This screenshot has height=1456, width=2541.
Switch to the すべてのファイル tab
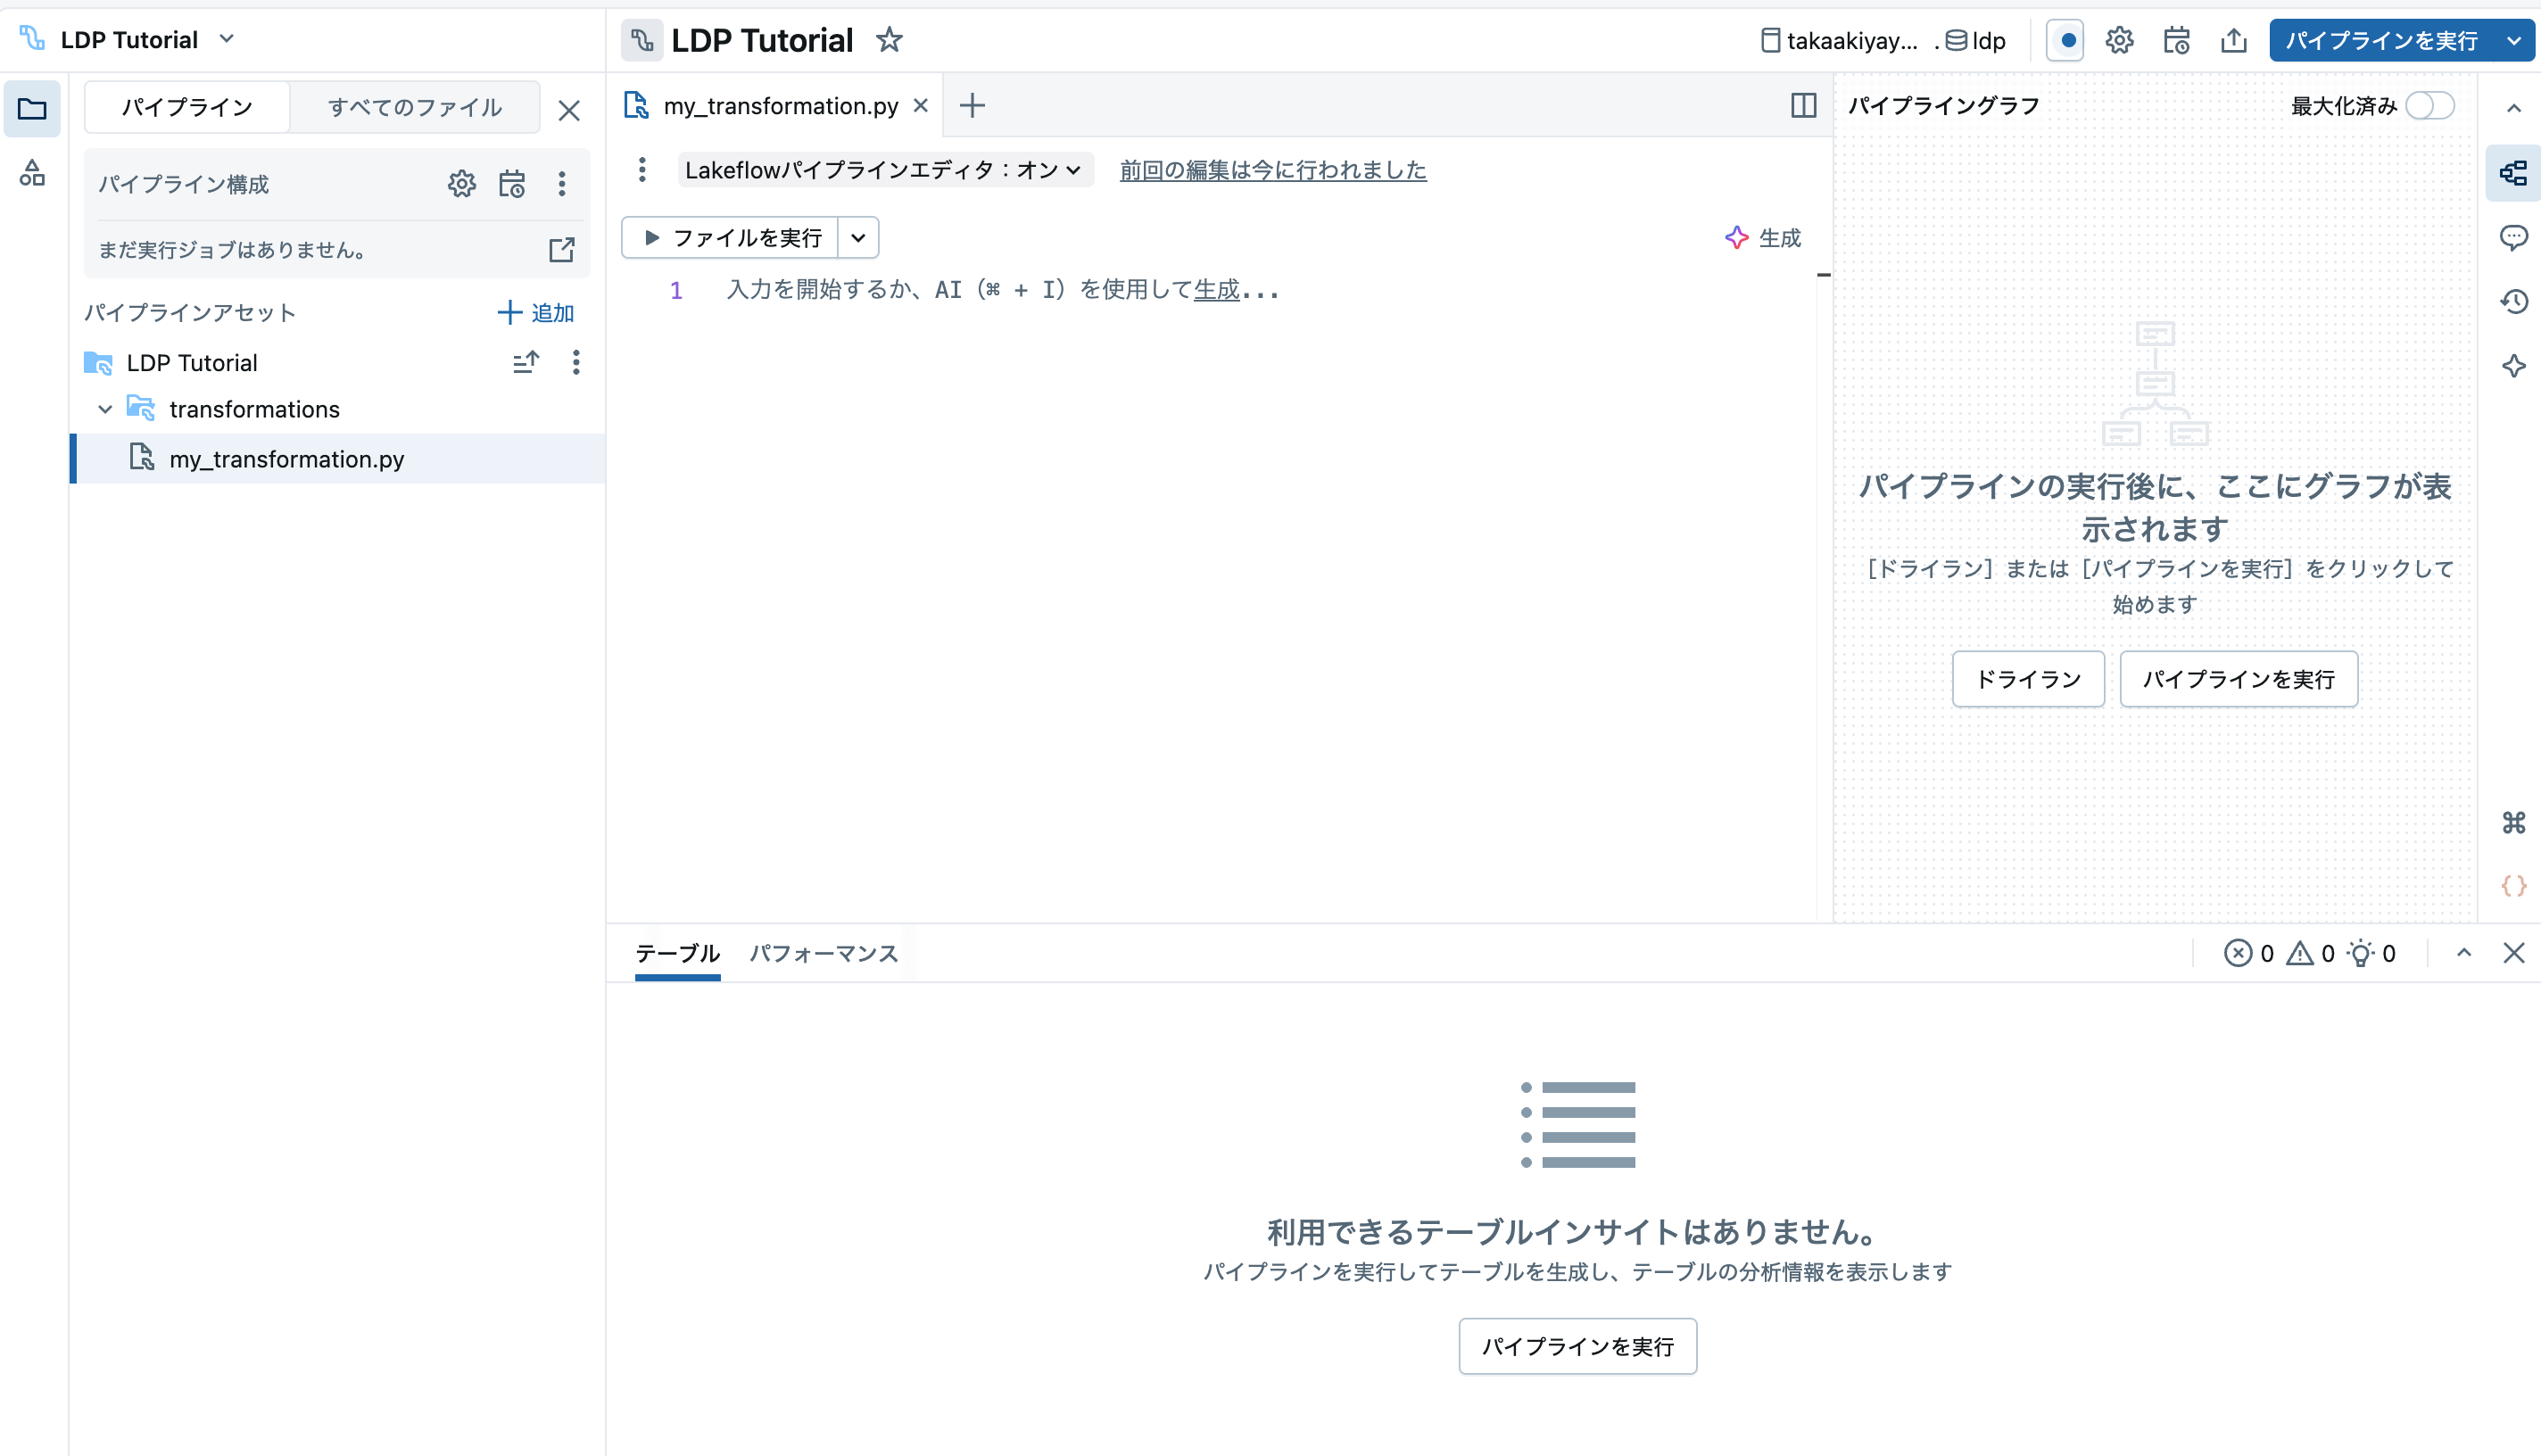click(415, 107)
